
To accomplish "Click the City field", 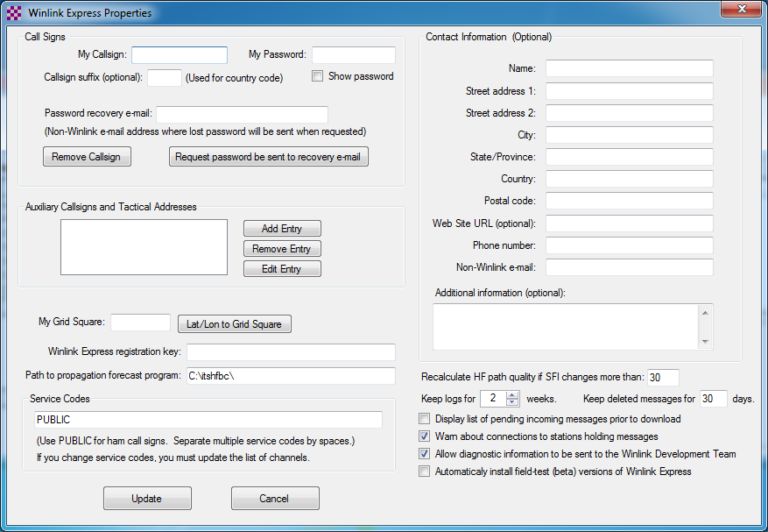I will pyautogui.click(x=629, y=135).
